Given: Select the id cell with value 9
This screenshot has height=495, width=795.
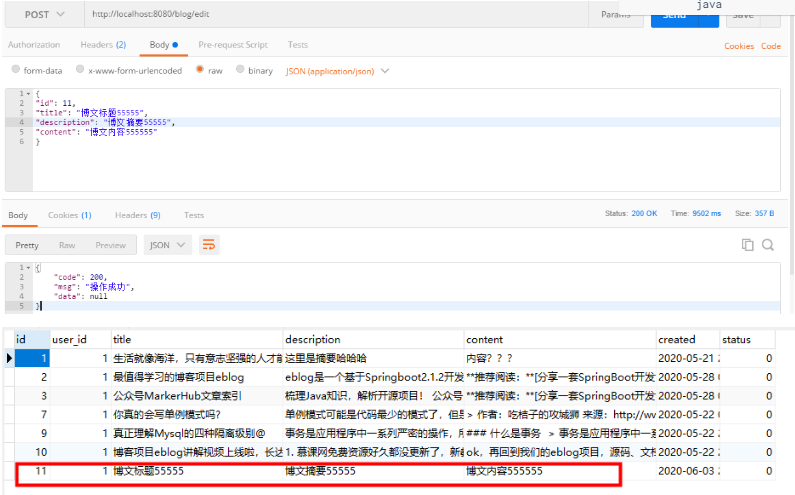Looking at the screenshot, I should (x=32, y=434).
